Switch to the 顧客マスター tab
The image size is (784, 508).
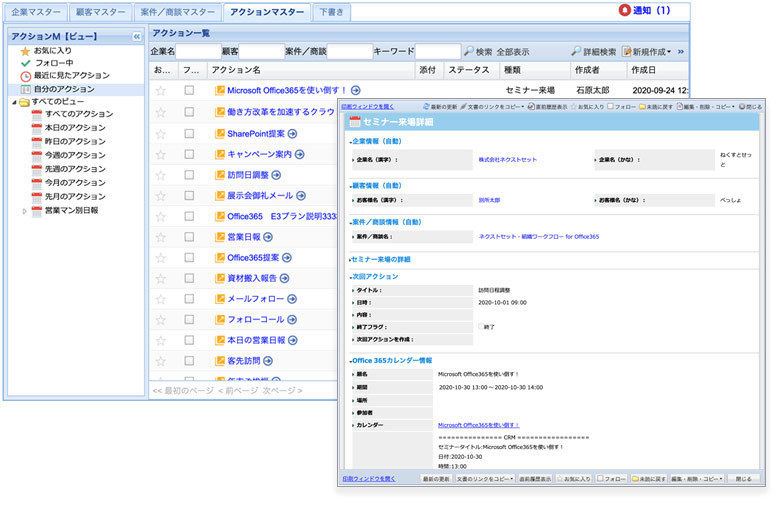(100, 12)
